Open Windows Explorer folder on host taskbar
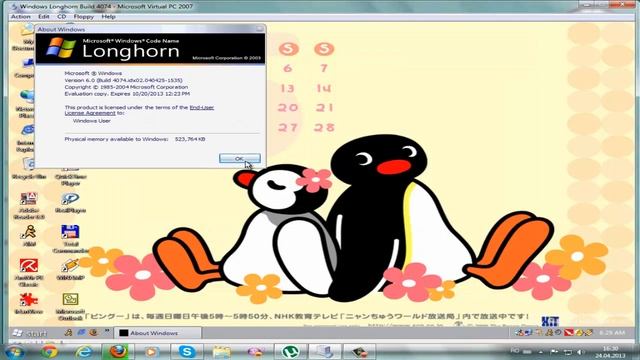 (x=221, y=351)
